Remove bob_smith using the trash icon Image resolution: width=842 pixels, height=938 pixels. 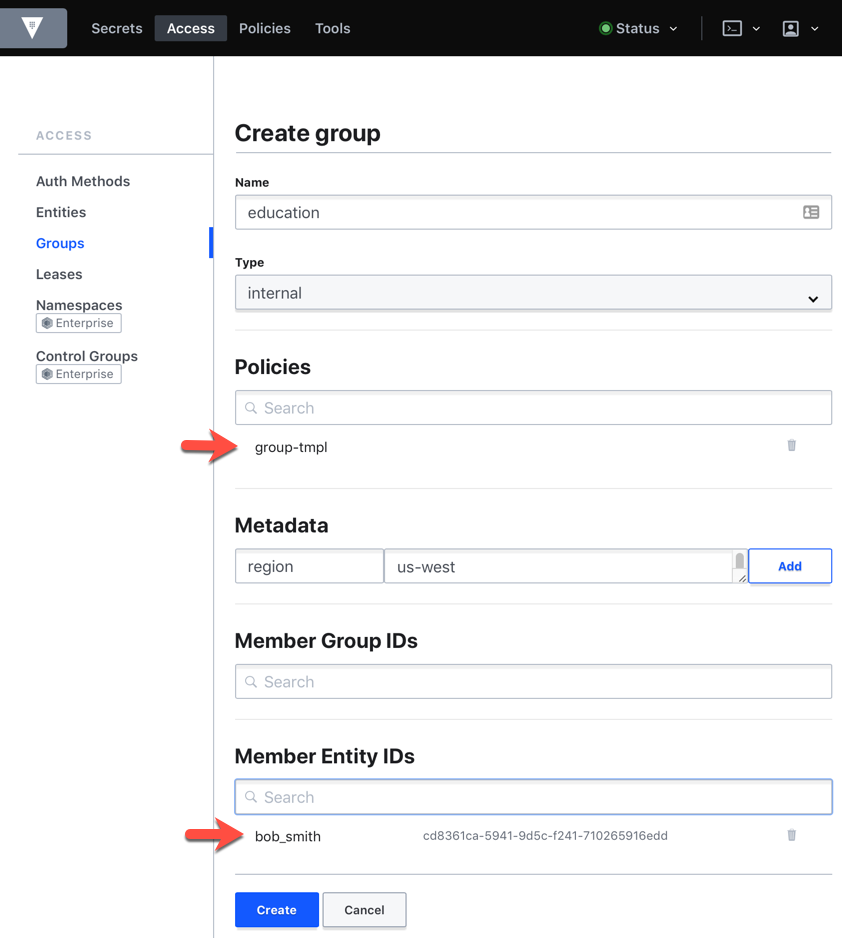(x=791, y=836)
